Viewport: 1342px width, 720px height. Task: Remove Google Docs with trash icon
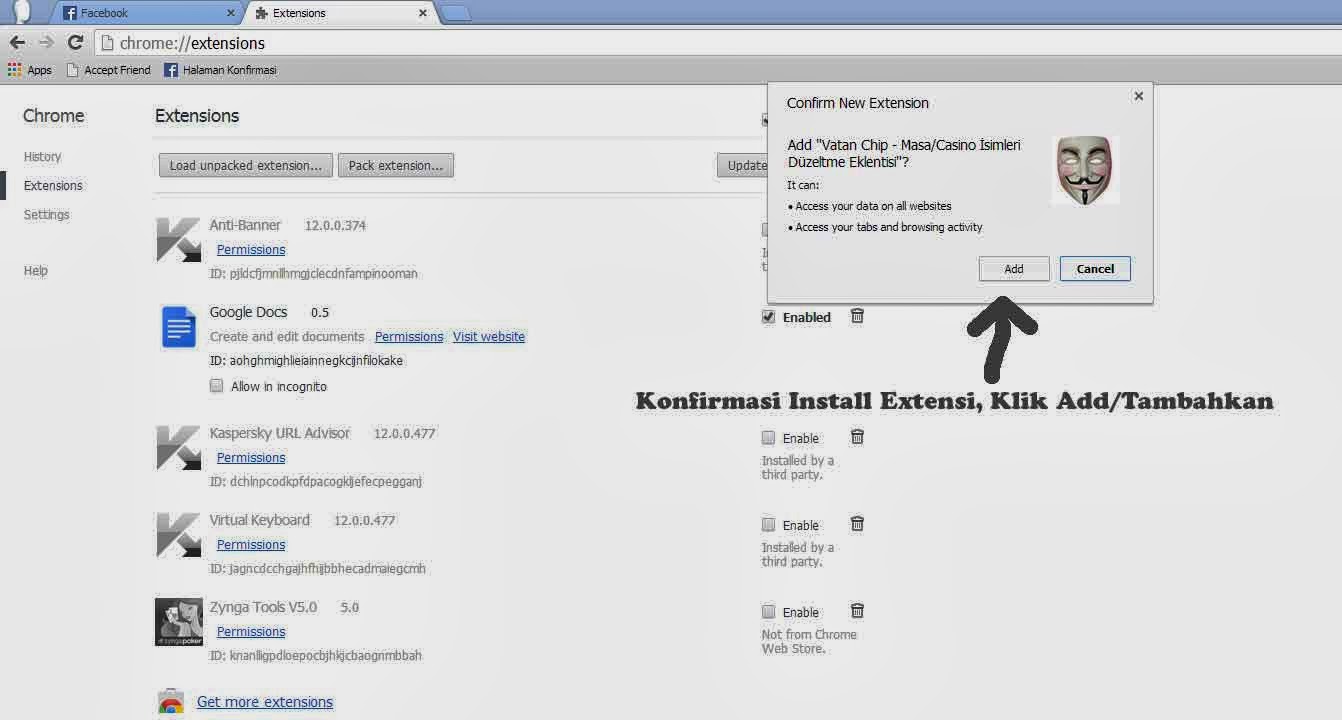[857, 316]
